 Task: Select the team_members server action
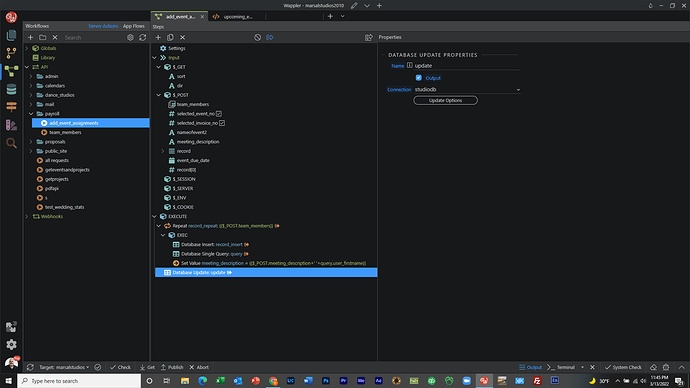[65, 132]
